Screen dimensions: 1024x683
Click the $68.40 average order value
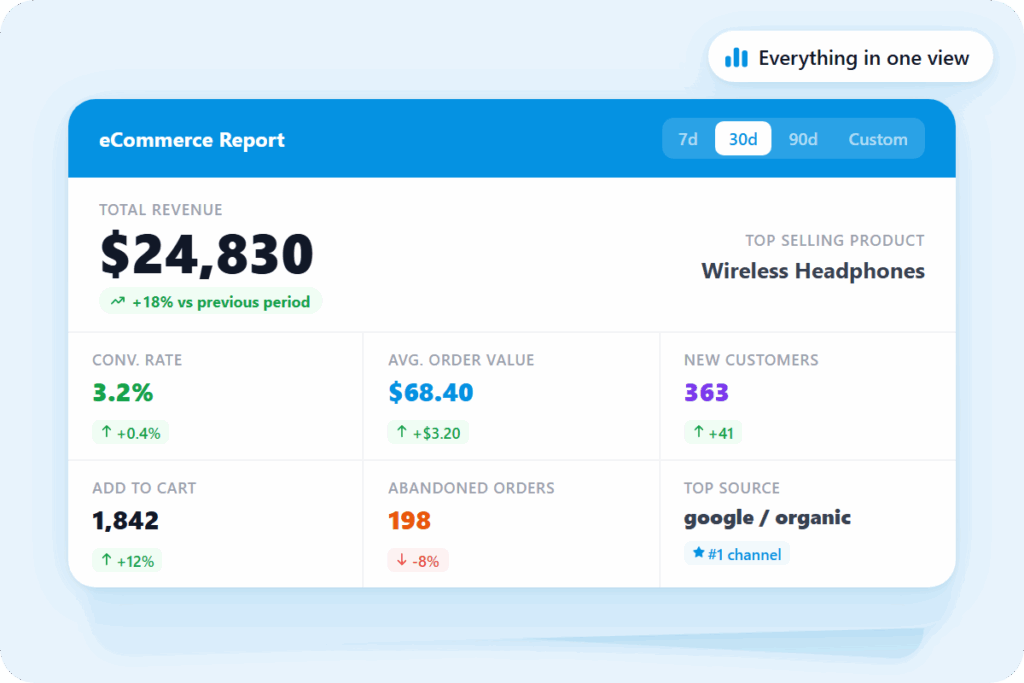430,393
